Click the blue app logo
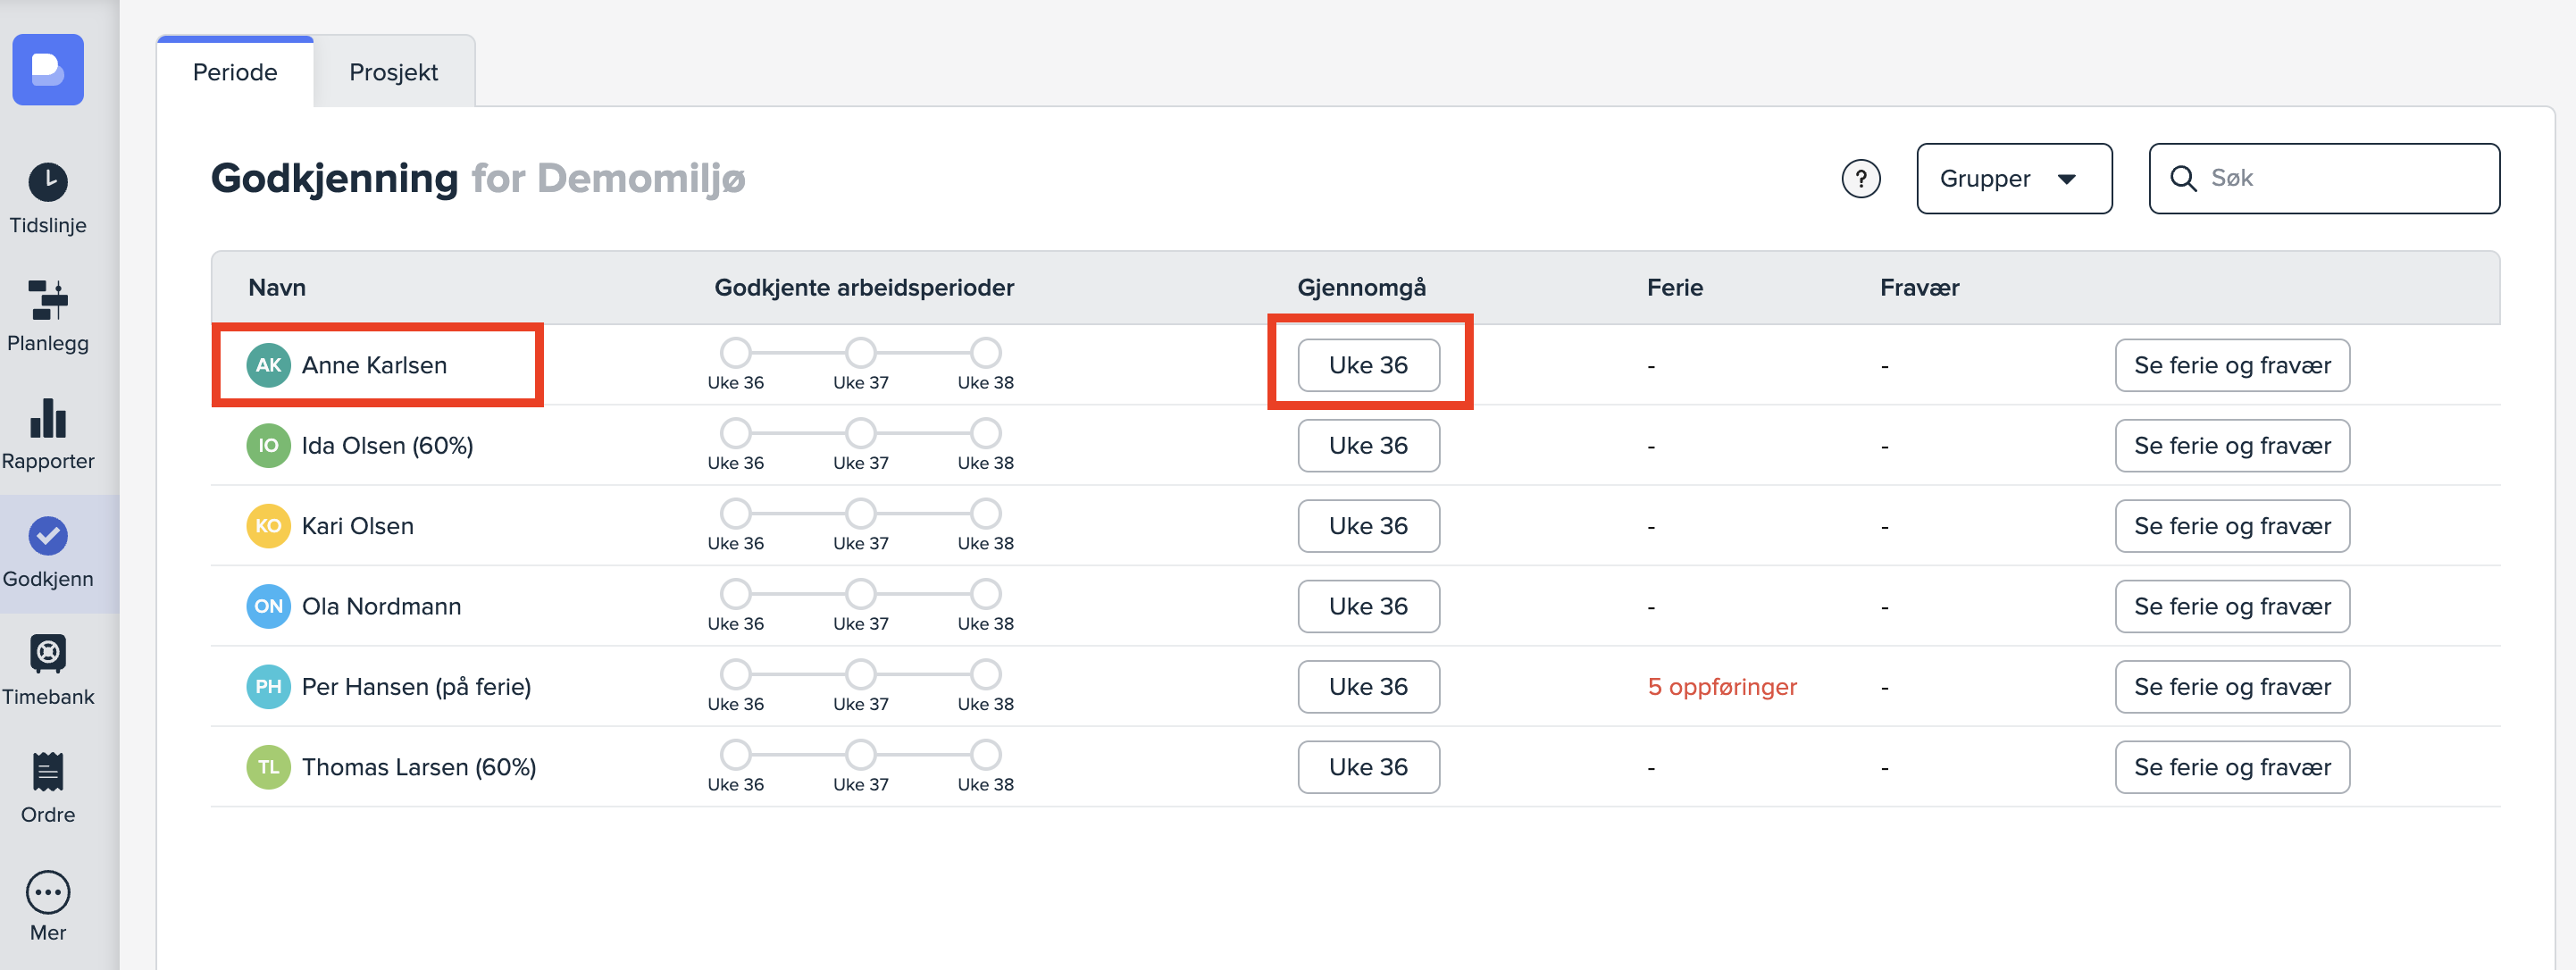The height and width of the screenshot is (970, 2576). [x=48, y=69]
